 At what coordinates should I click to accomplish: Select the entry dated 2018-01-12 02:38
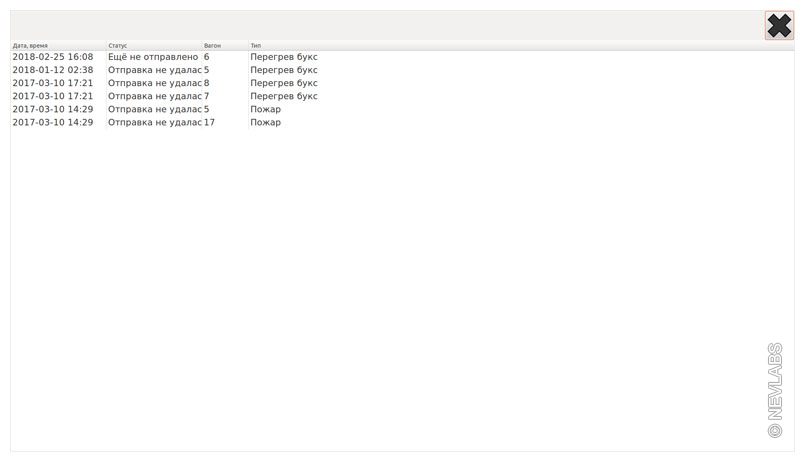(53, 70)
